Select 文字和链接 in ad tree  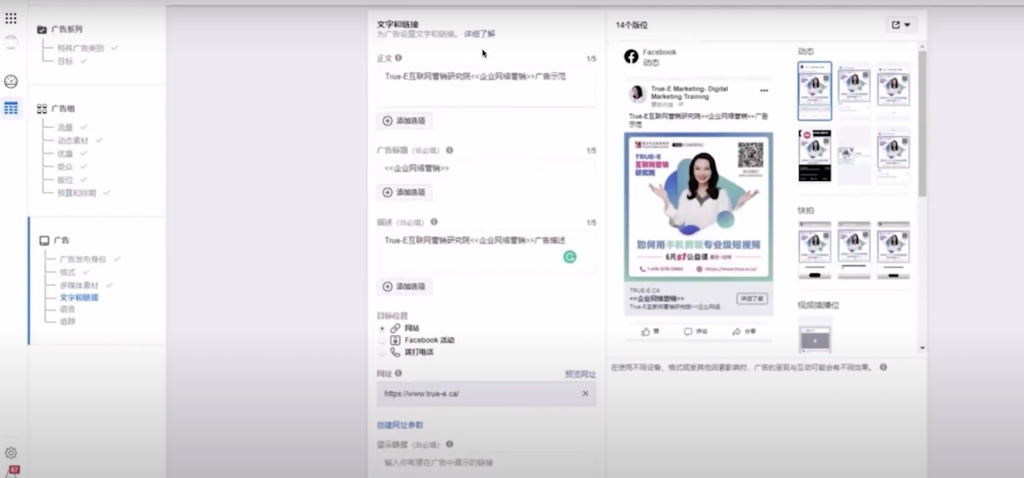click(79, 298)
